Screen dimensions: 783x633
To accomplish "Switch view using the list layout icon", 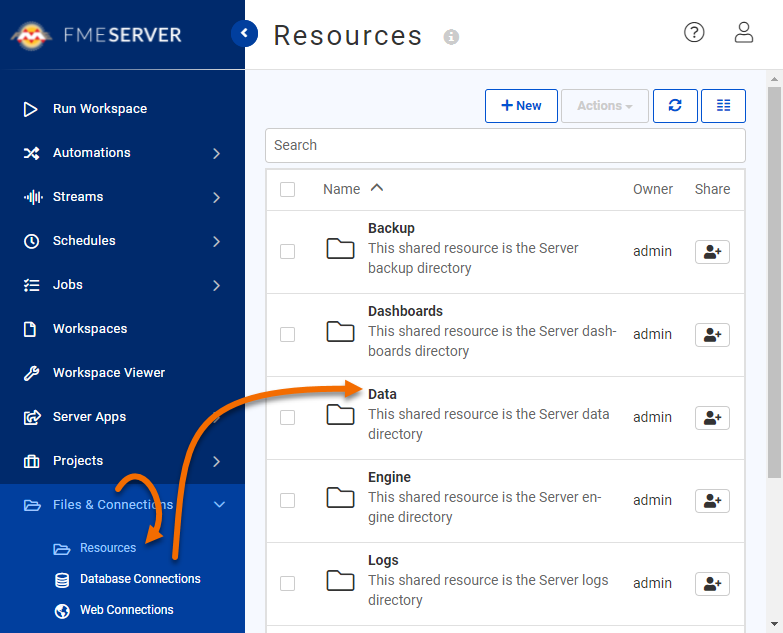I will (723, 106).
